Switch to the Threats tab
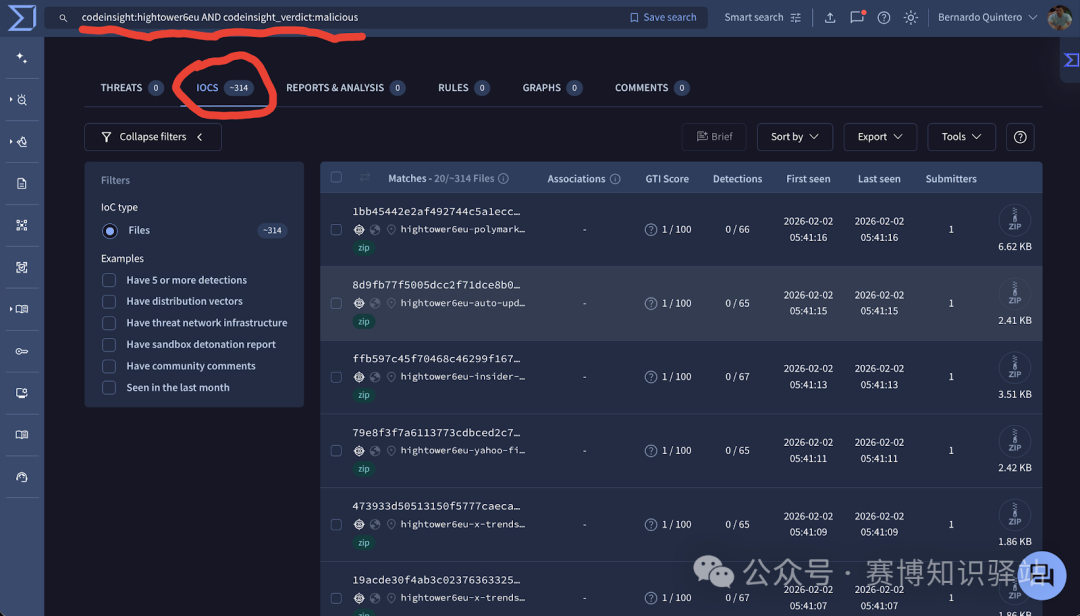The width and height of the screenshot is (1080, 616). point(132,88)
